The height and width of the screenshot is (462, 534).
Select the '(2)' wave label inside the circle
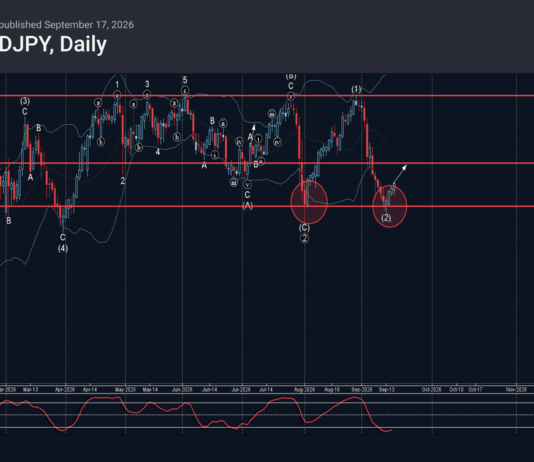386,218
